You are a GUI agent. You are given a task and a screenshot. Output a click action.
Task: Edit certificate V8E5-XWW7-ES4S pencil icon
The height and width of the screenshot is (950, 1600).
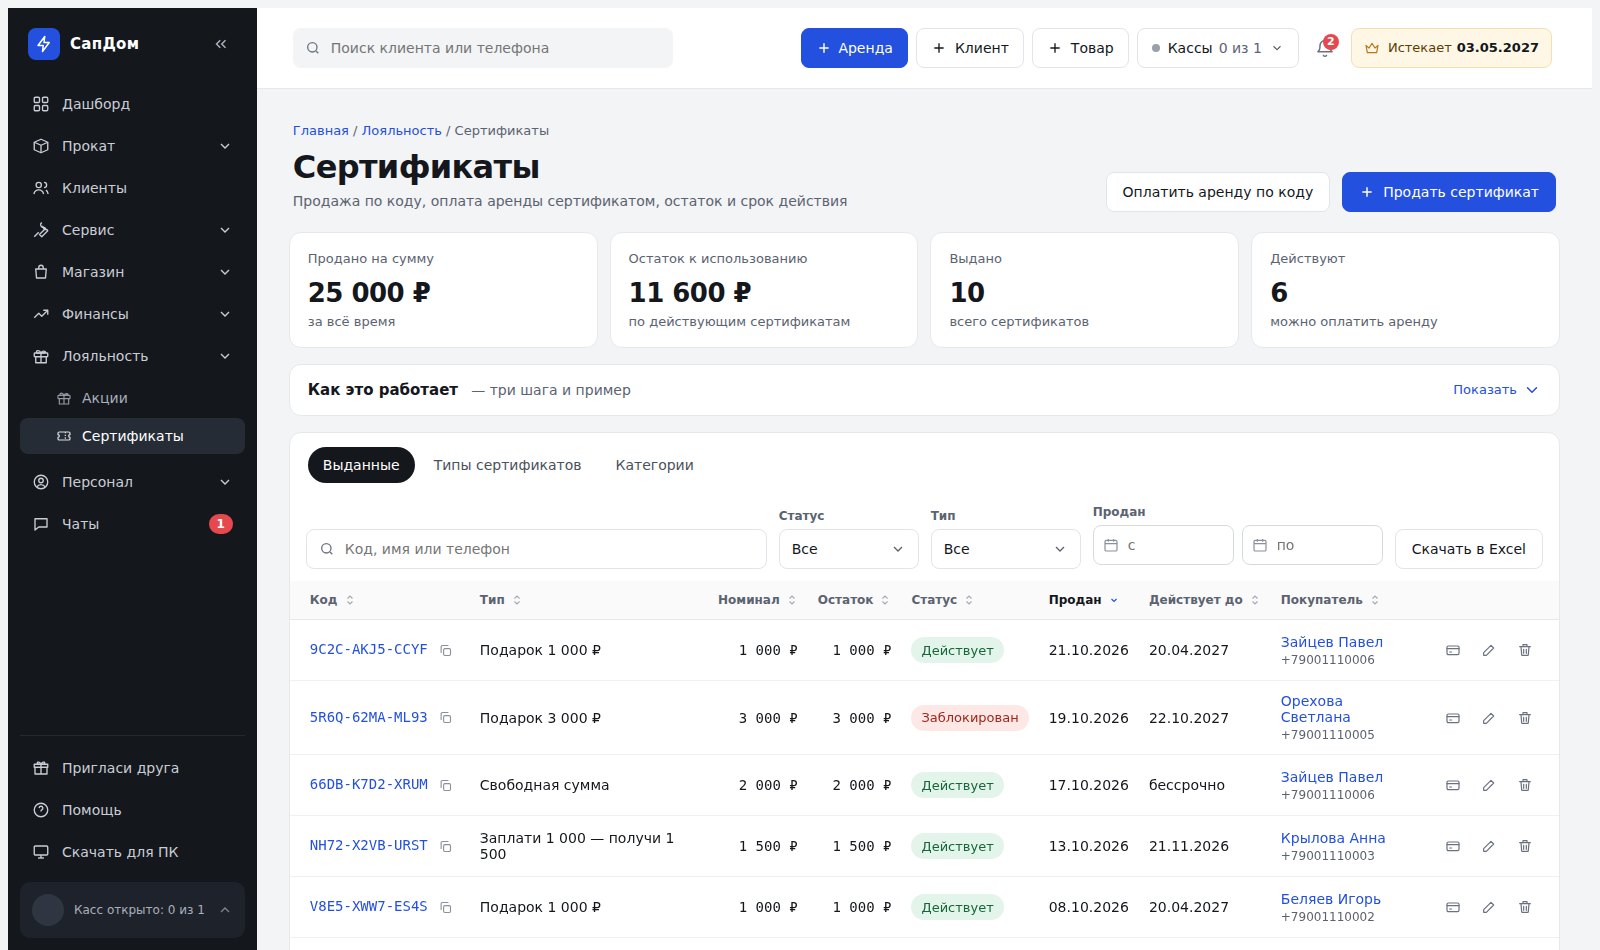pyautogui.click(x=1488, y=907)
